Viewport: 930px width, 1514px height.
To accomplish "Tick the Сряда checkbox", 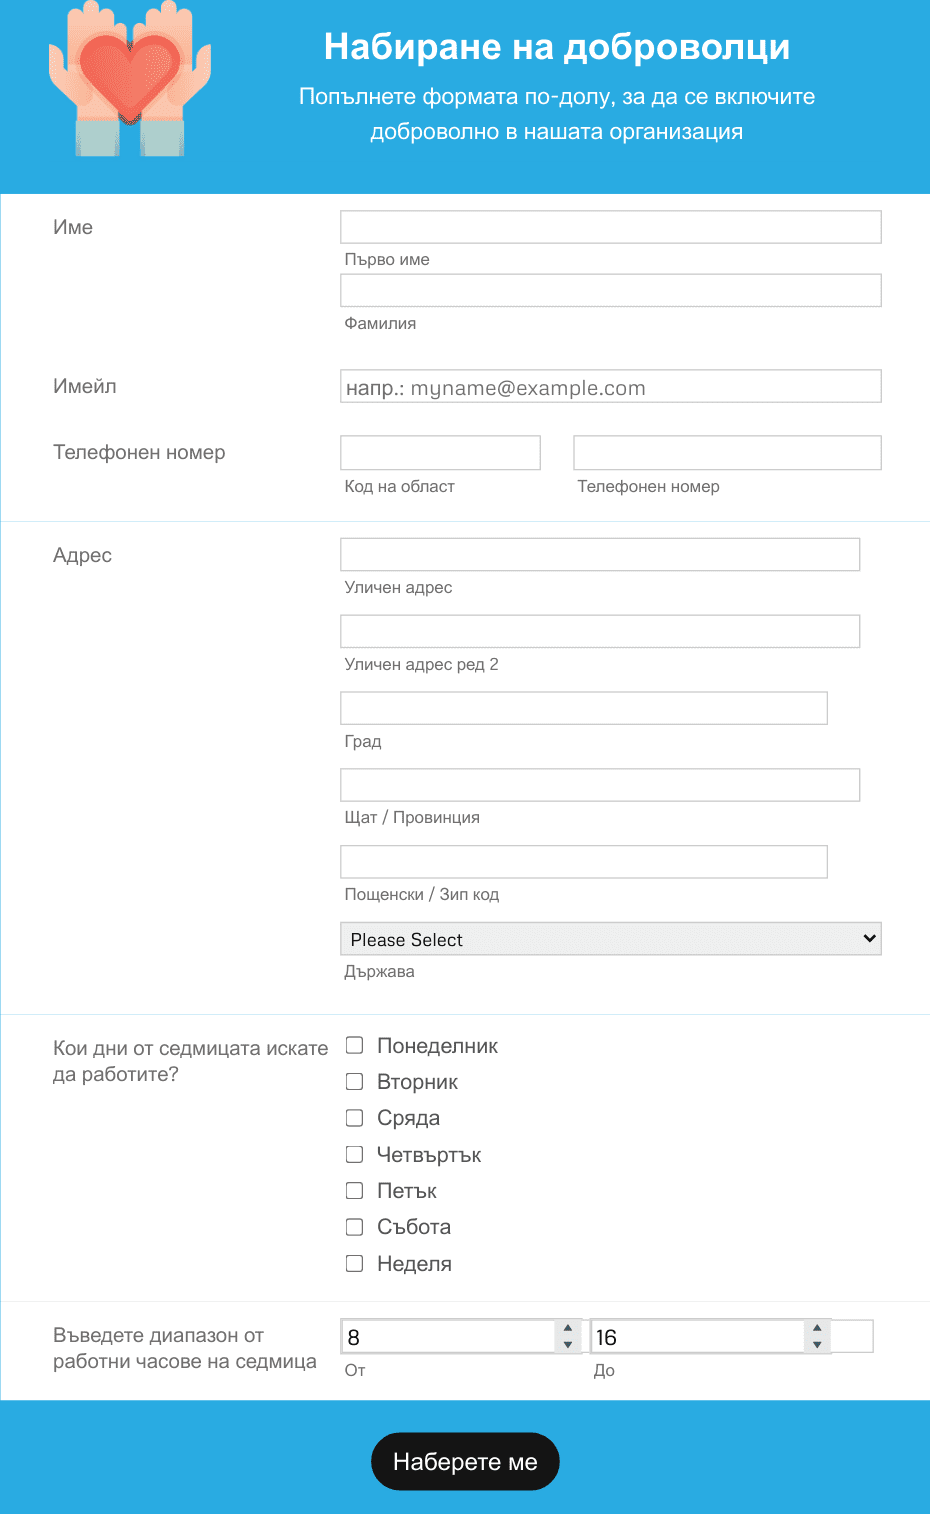I will point(354,1118).
